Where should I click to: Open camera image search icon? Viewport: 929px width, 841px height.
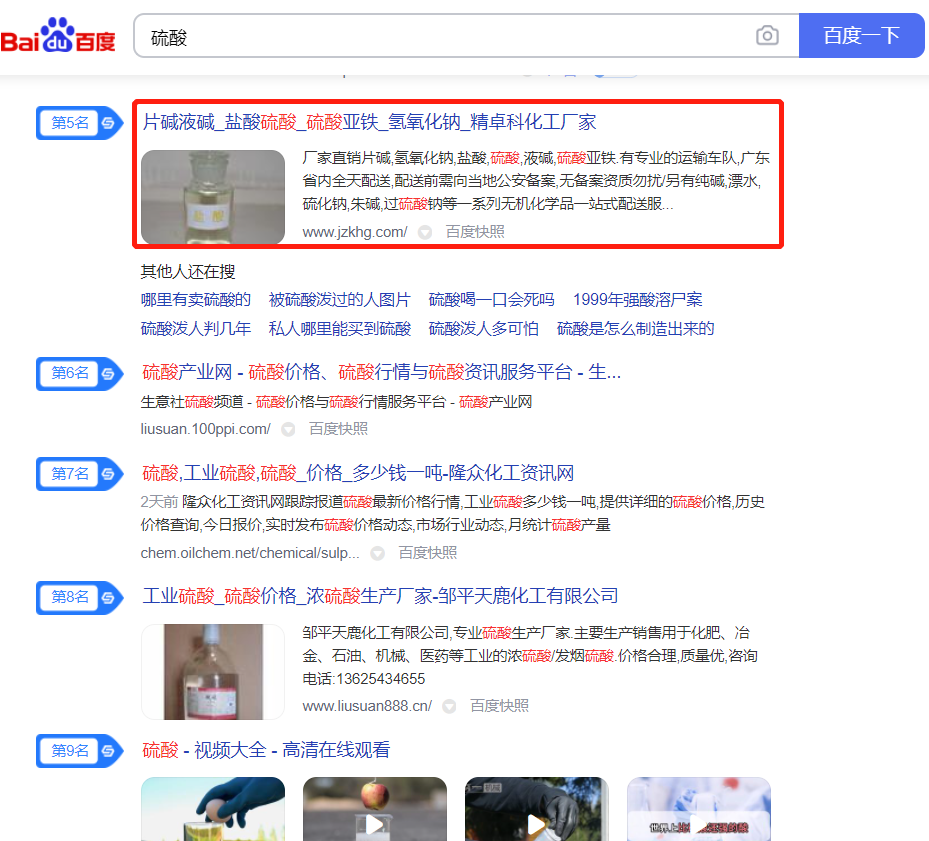tap(767, 36)
